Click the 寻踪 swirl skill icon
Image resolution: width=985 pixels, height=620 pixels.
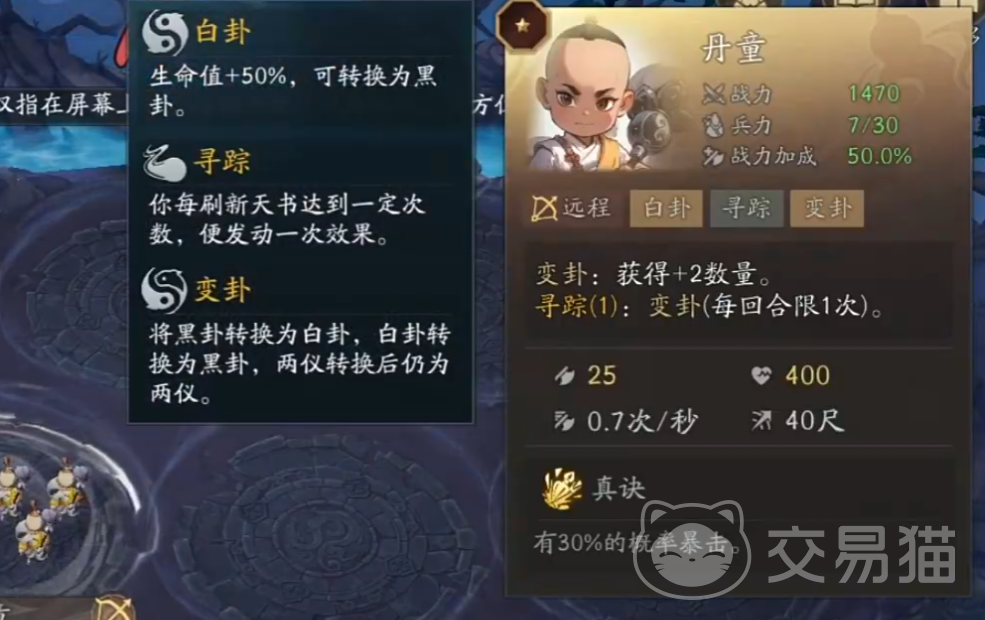(165, 163)
